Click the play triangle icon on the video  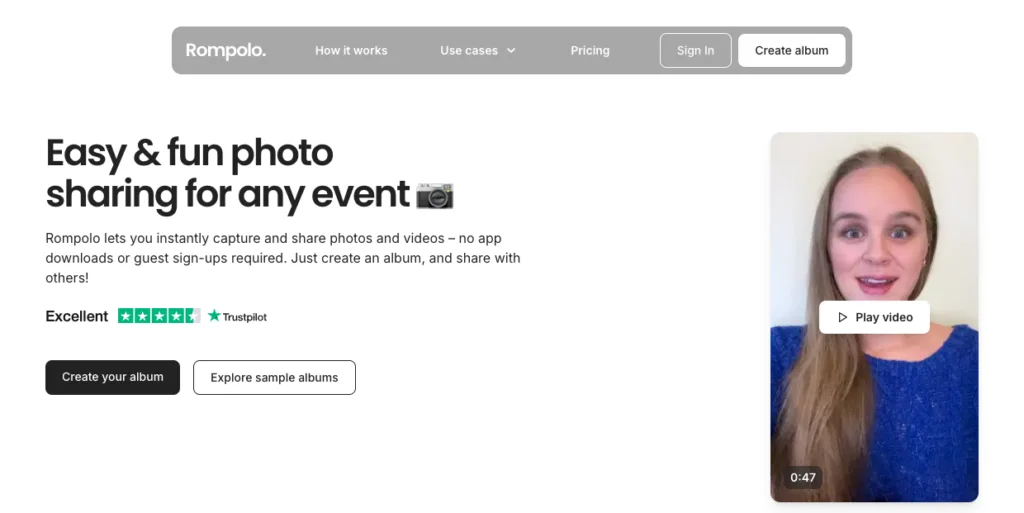[x=842, y=317]
